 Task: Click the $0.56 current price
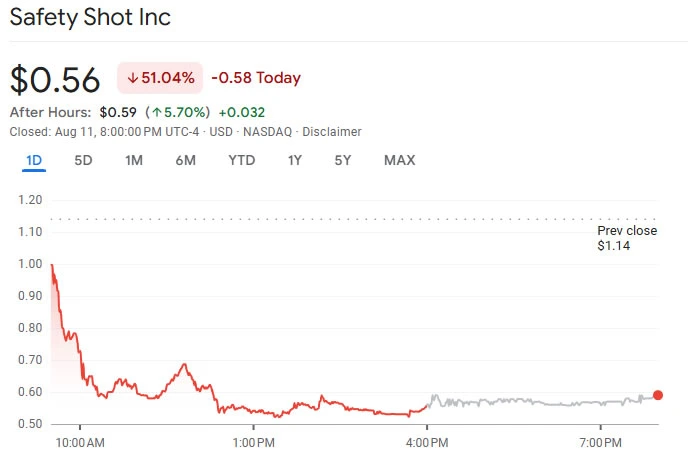56,79
